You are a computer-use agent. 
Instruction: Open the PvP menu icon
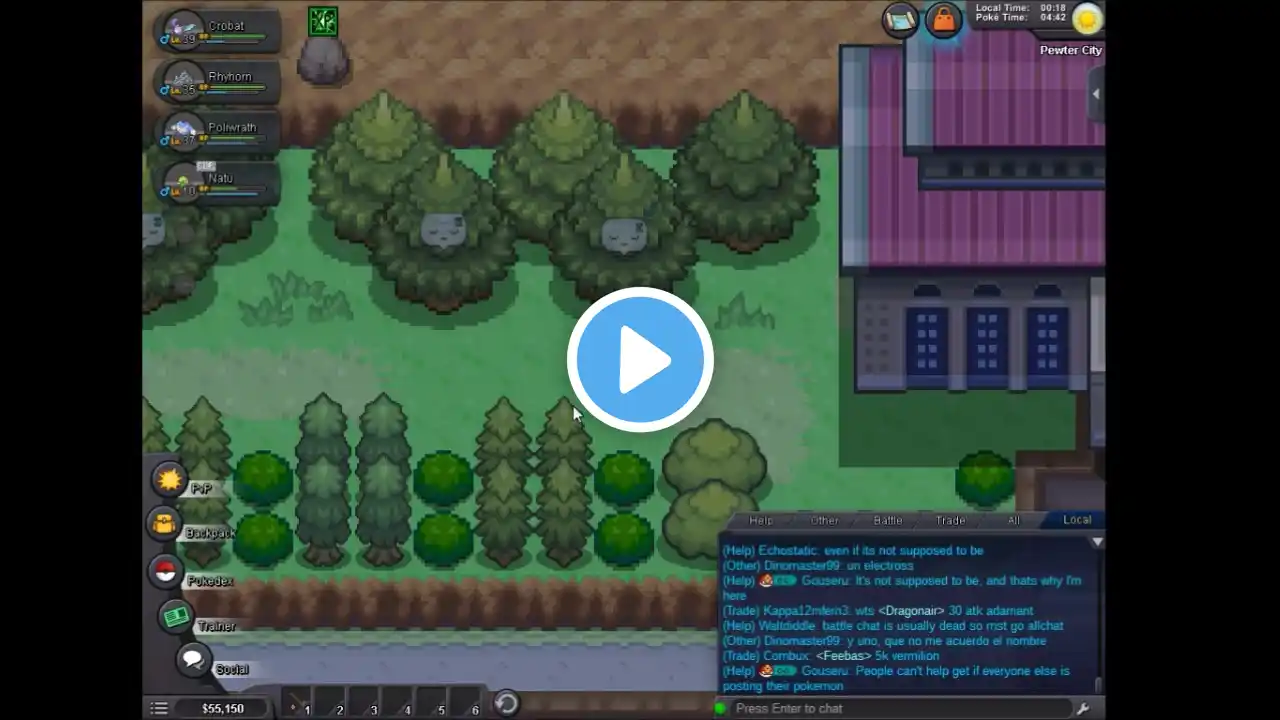tap(170, 480)
